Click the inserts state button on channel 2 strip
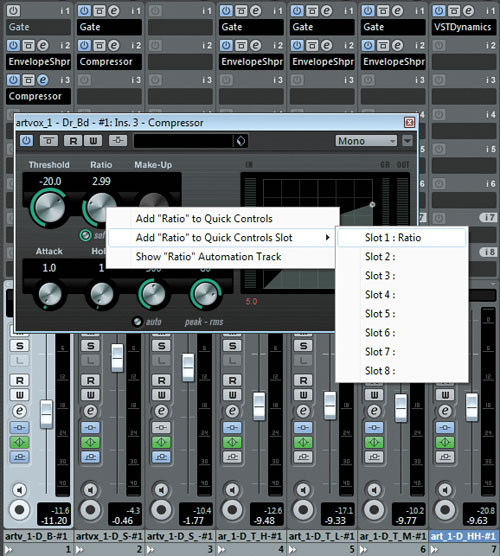This screenshot has height=556, width=500. (90, 428)
